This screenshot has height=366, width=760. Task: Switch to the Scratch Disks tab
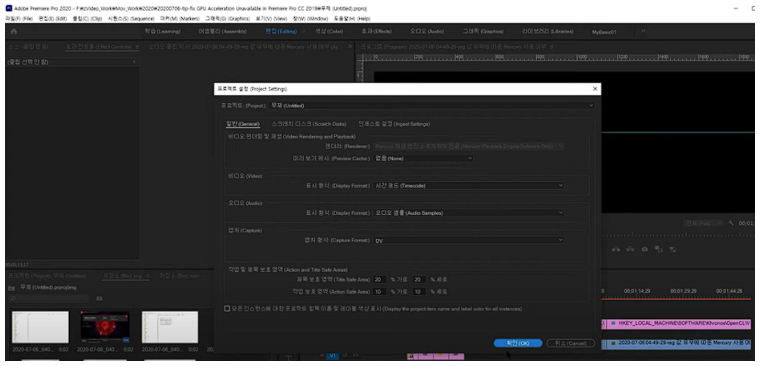coord(309,124)
